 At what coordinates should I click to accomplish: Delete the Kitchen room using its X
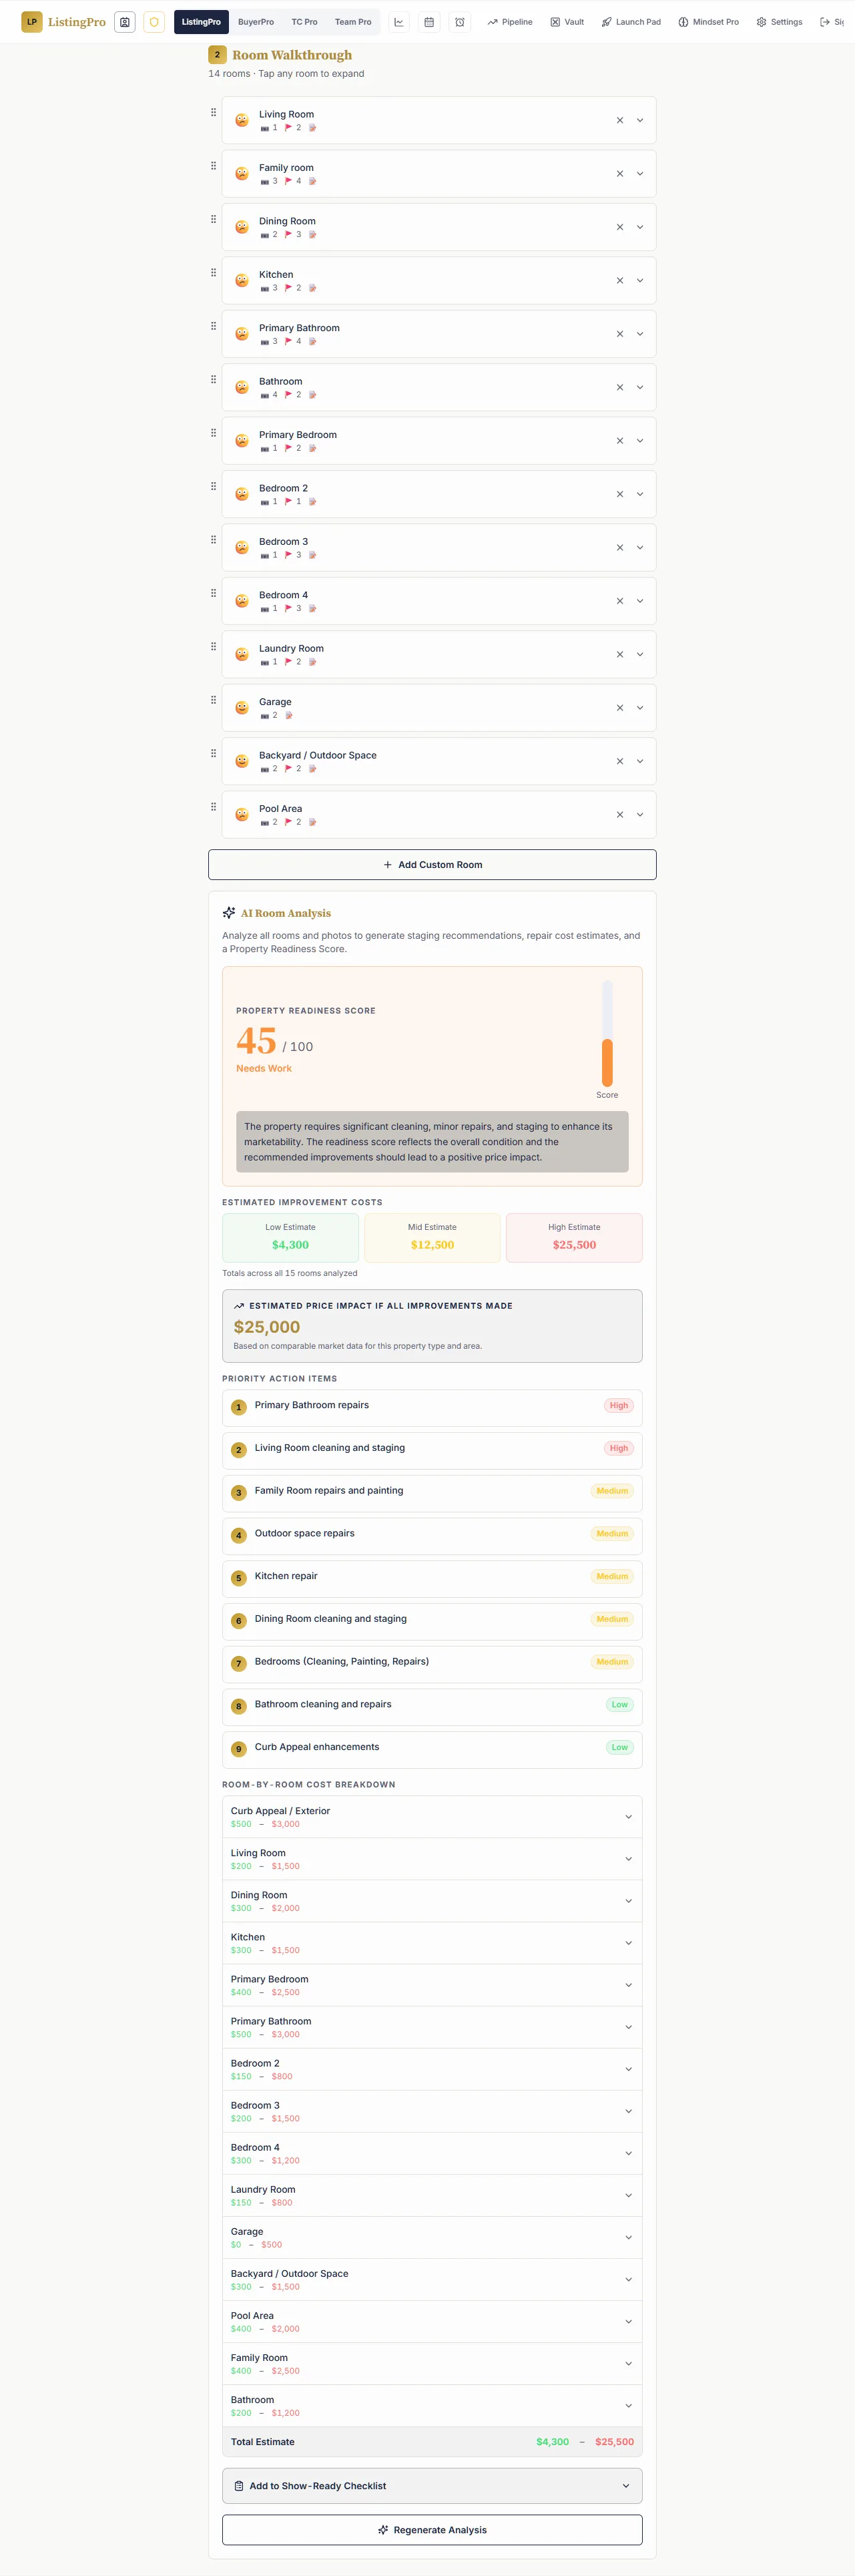[x=620, y=280]
